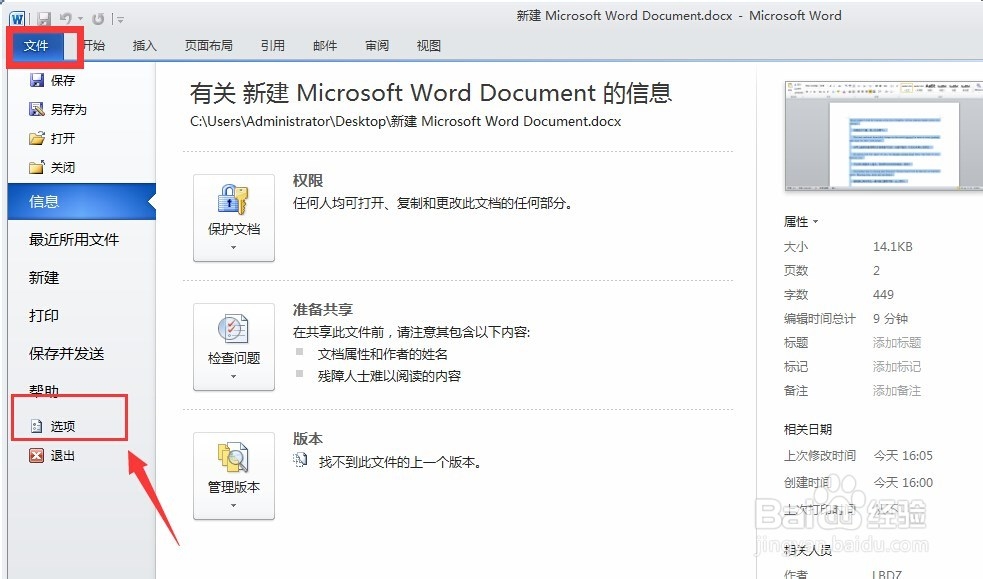Click the 9 分钟 editing time value
This screenshot has width=983, height=579.
point(890,318)
